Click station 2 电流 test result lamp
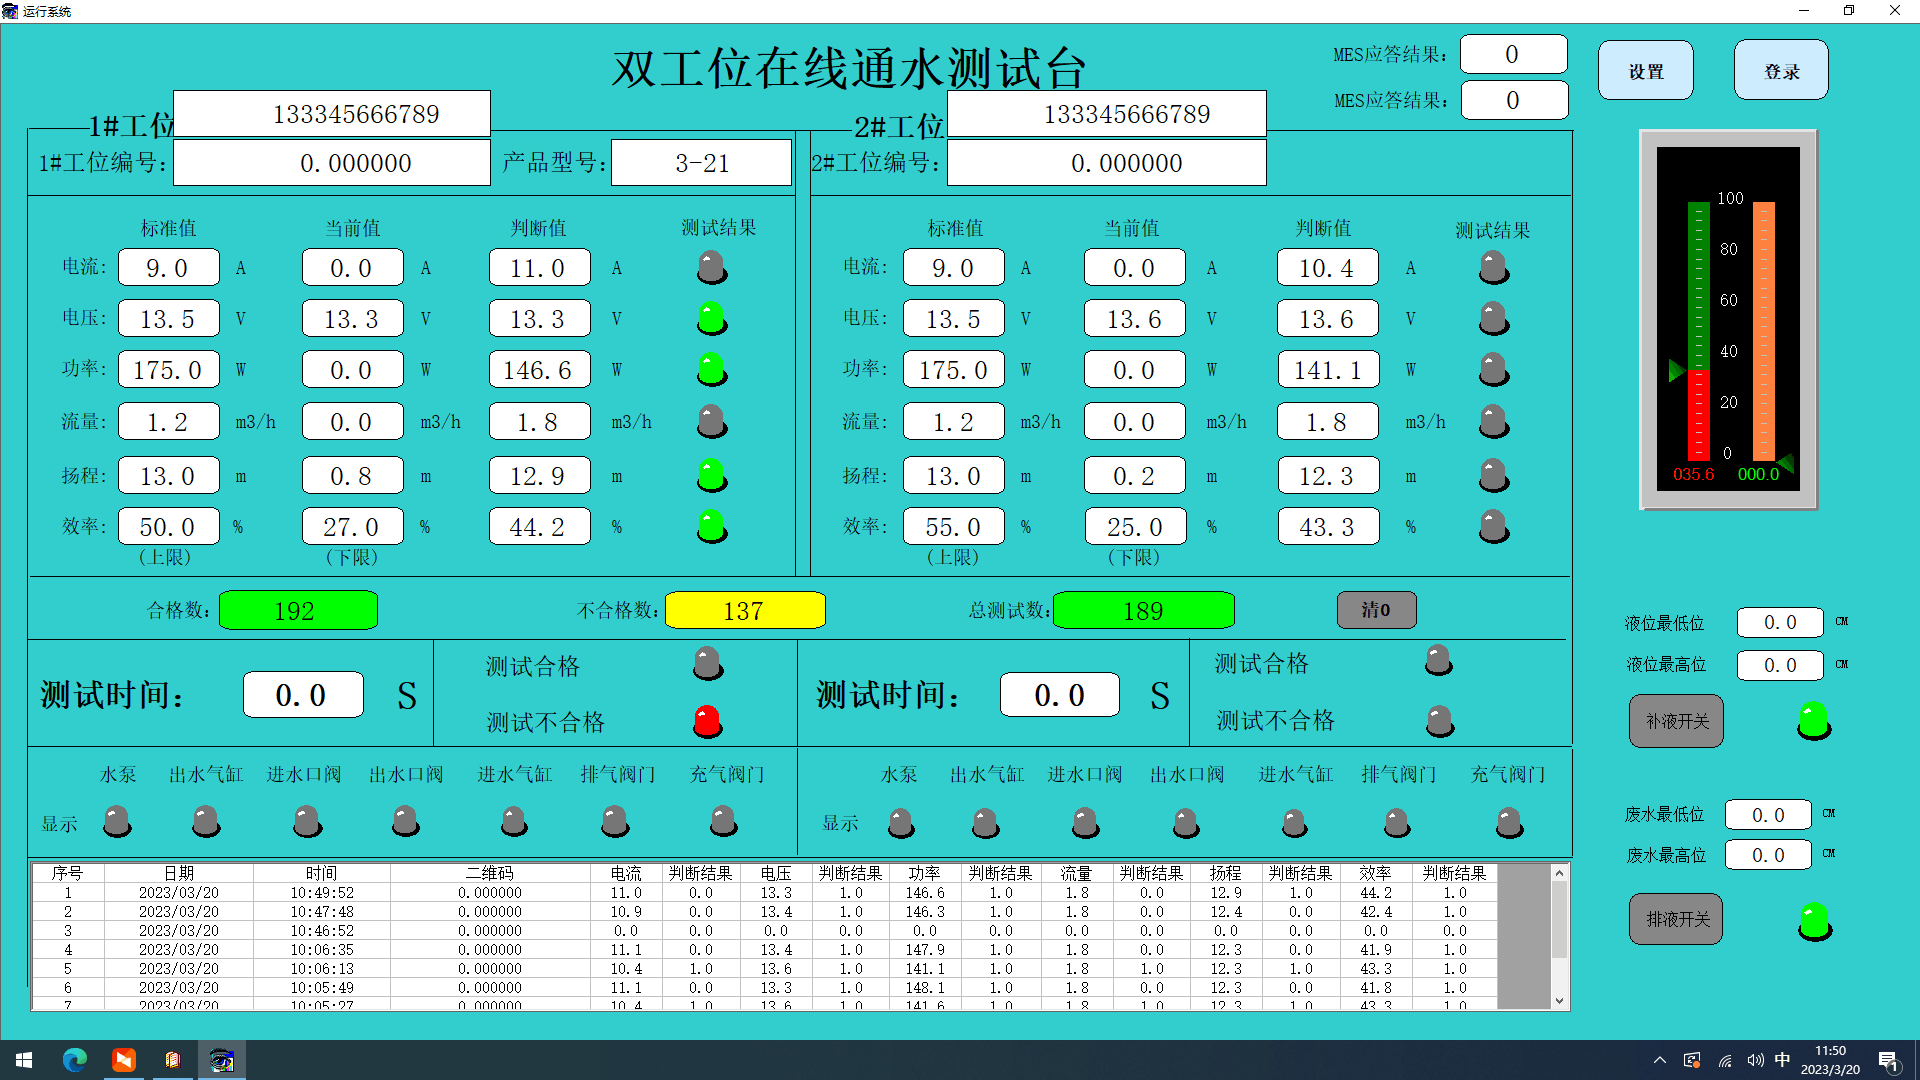This screenshot has width=1920, height=1080. click(1493, 267)
